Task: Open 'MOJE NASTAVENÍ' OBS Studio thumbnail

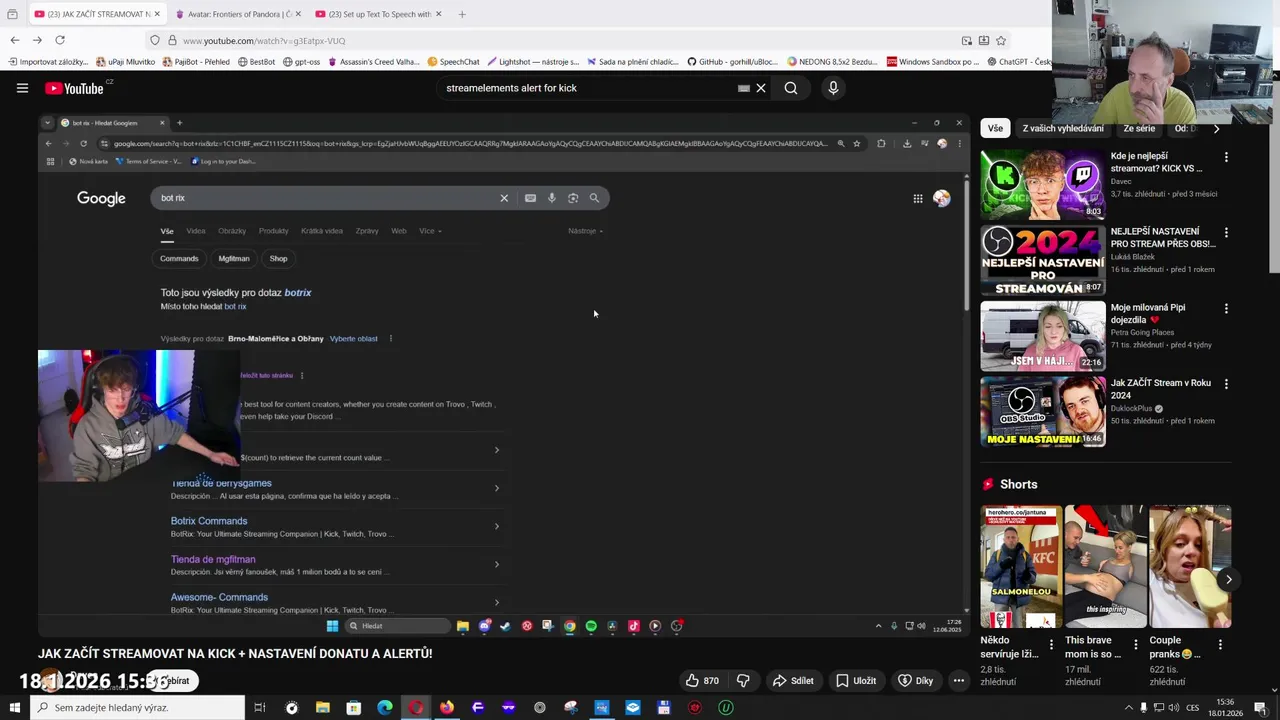Action: click(1042, 412)
